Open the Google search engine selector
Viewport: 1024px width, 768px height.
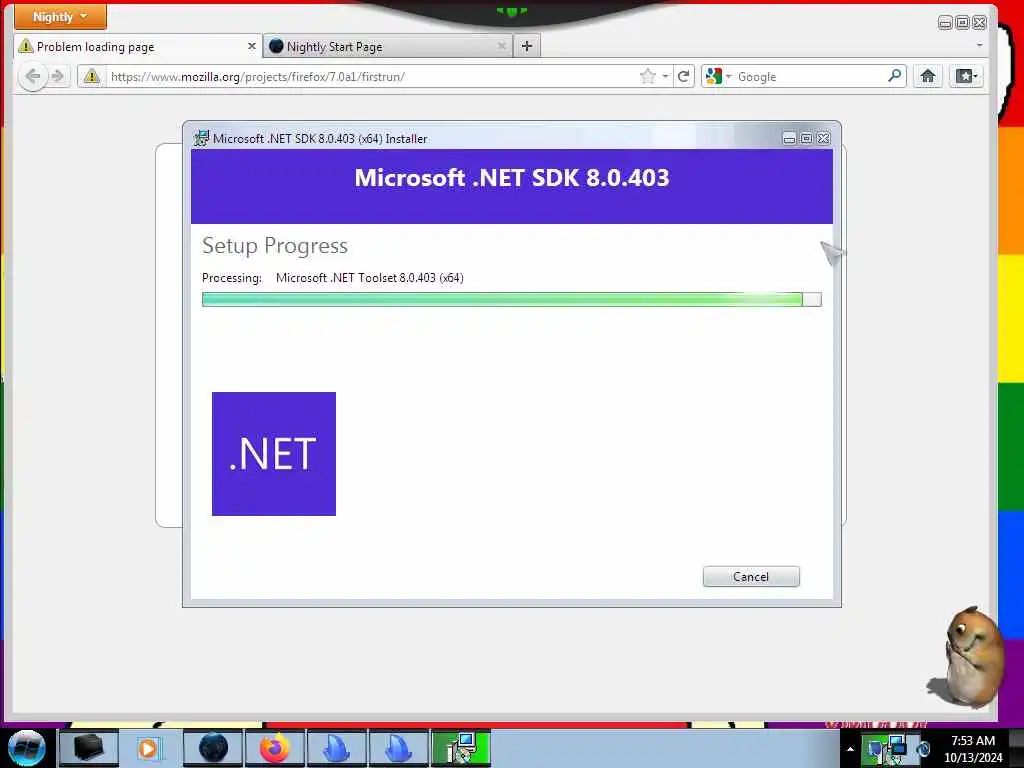(718, 76)
